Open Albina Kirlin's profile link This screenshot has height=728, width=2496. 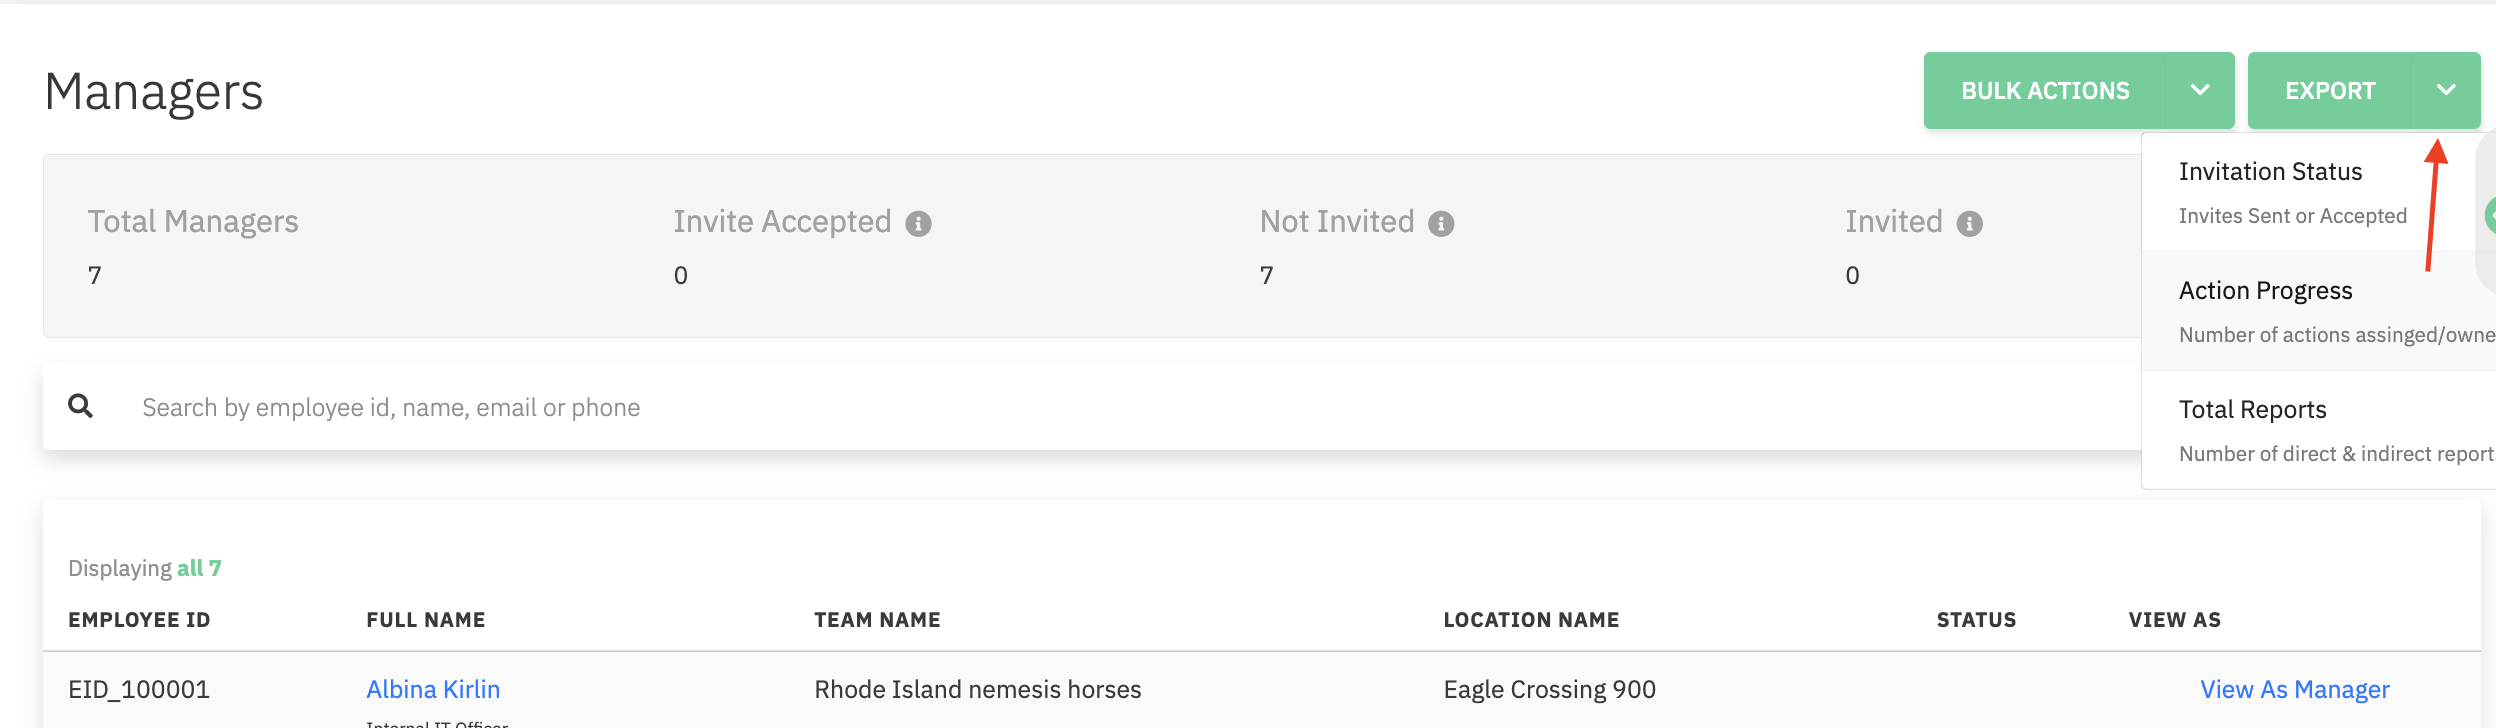tap(433, 690)
